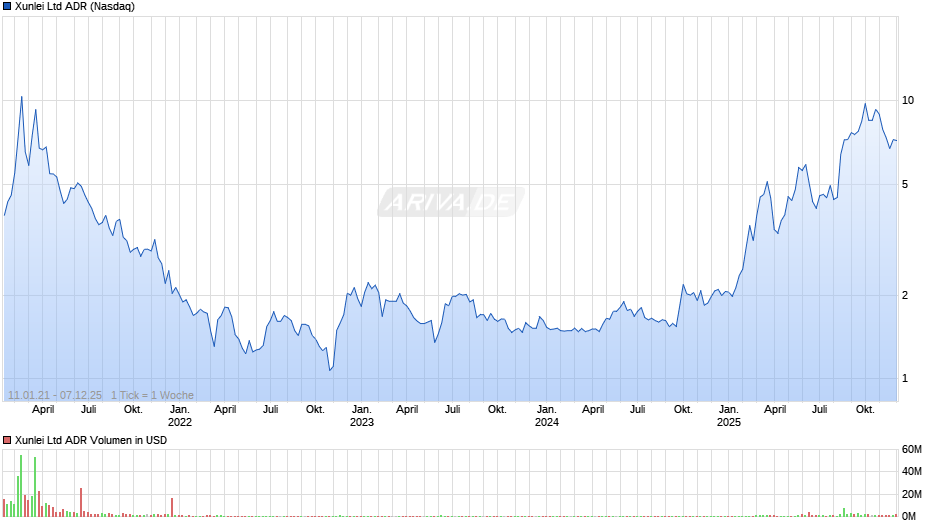Click the price axis label '10'
Image resolution: width=940 pixels, height=526 pixels.
tap(908, 100)
